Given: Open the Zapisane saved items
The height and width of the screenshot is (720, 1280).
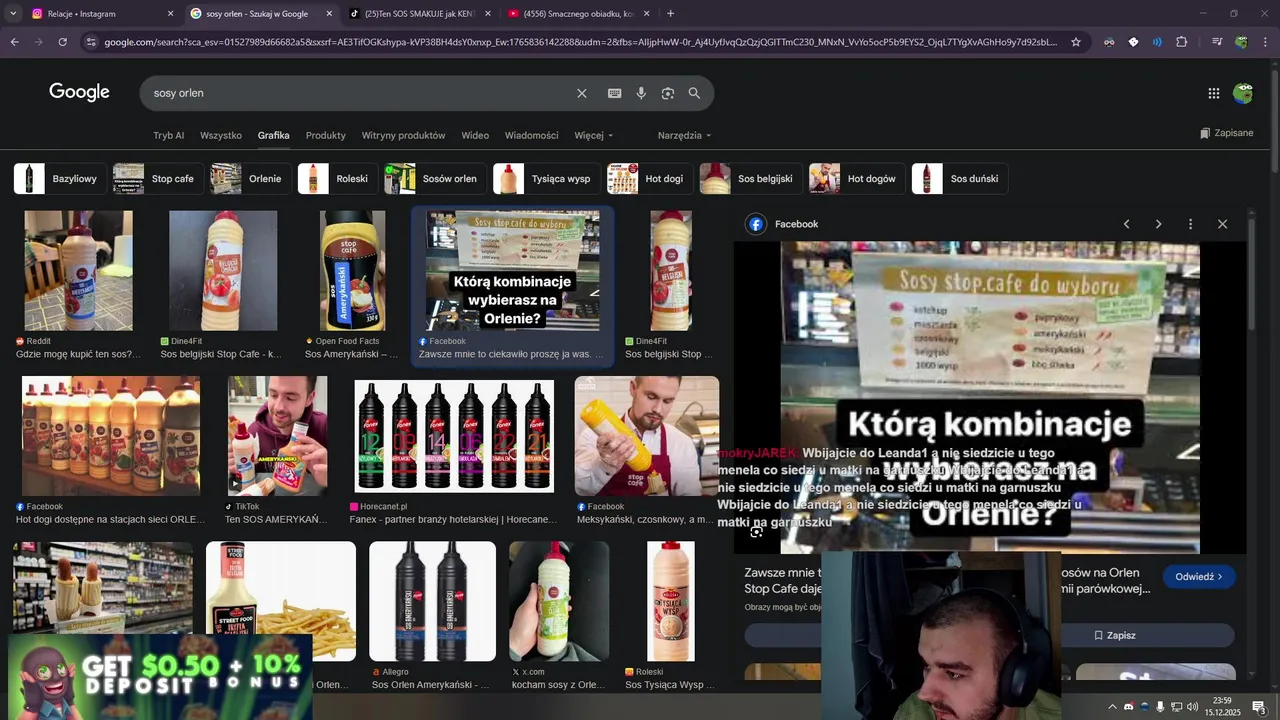Looking at the screenshot, I should coord(1226,133).
